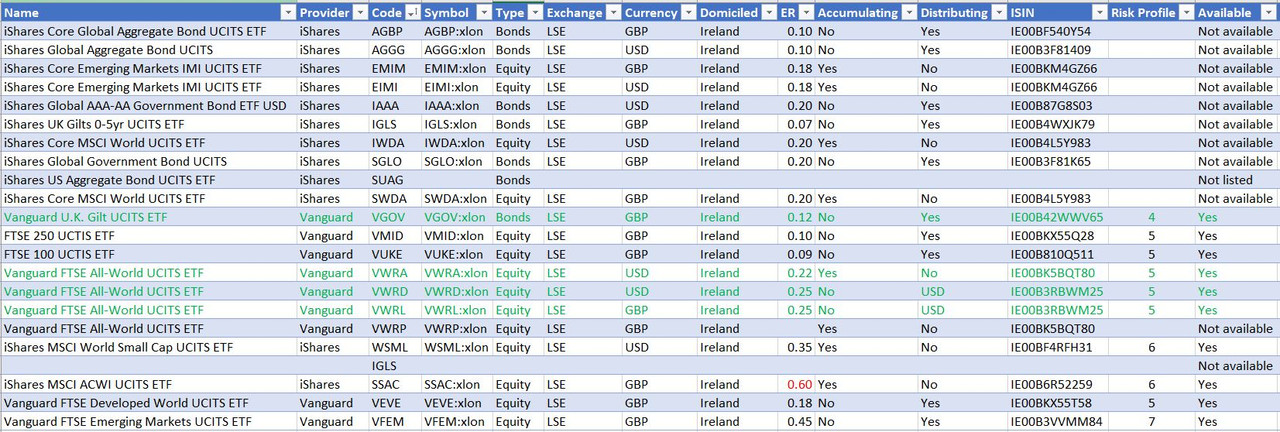Select ISIN cell IE00BKX55Q28
The width and height of the screenshot is (1280, 432).
[1058, 236]
